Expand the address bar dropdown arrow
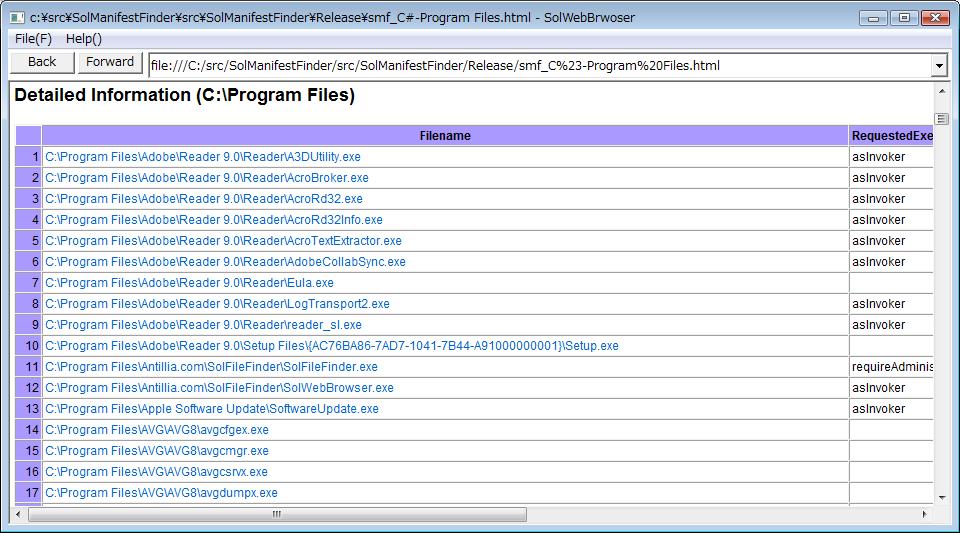The height and width of the screenshot is (533, 960). tap(939, 65)
